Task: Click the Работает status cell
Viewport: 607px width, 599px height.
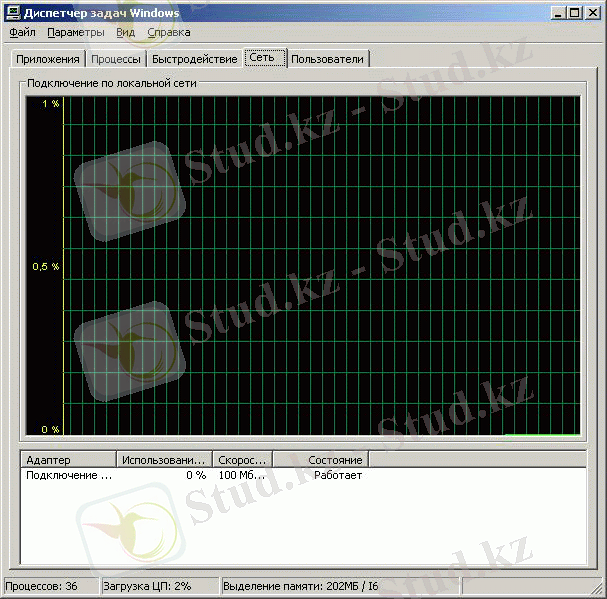Action: click(x=338, y=475)
